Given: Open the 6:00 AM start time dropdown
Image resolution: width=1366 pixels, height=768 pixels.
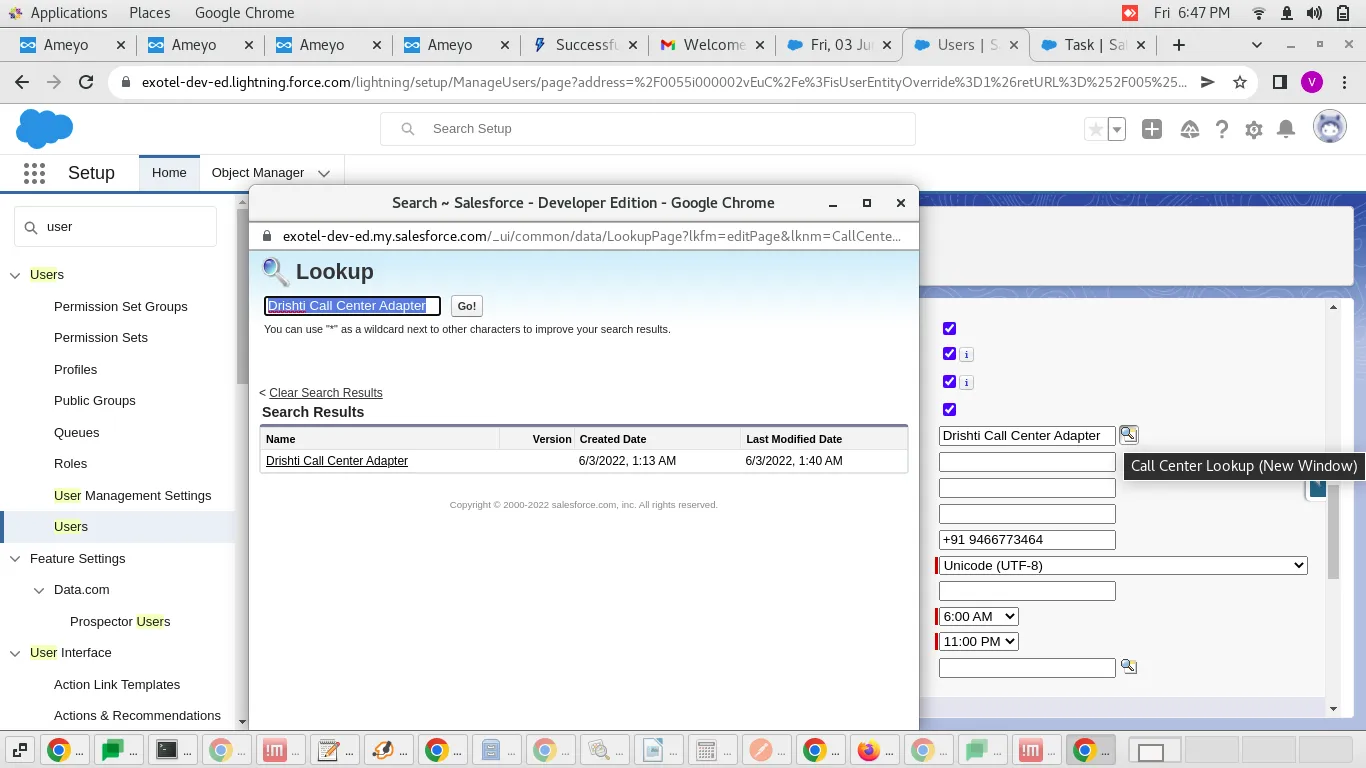Looking at the screenshot, I should tap(978, 616).
